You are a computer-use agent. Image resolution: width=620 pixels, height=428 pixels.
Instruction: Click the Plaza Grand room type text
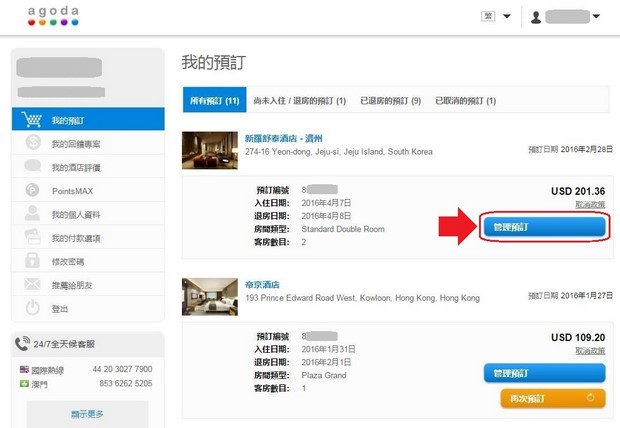pos(324,375)
